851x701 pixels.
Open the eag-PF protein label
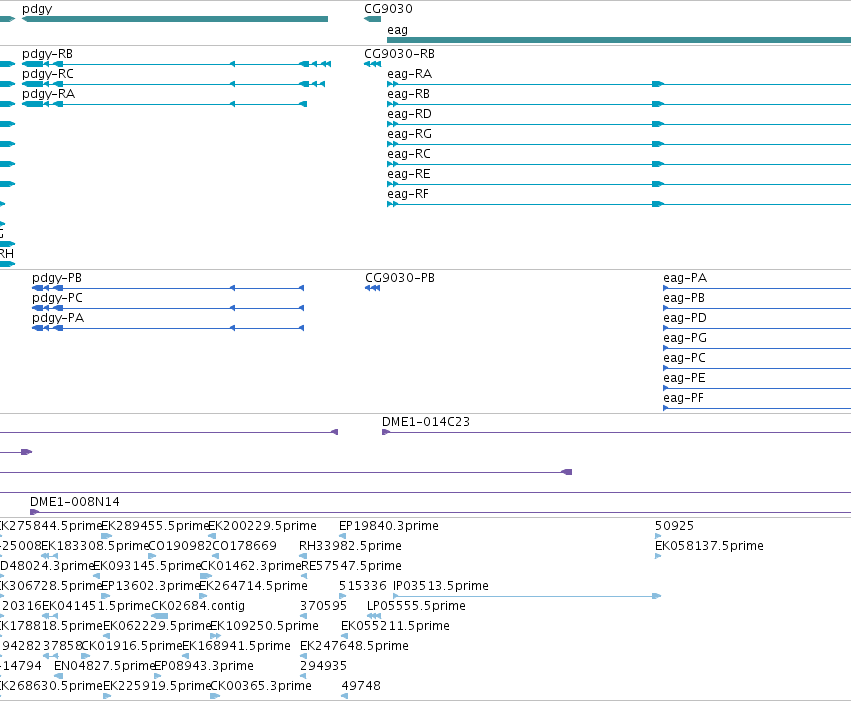(x=683, y=398)
